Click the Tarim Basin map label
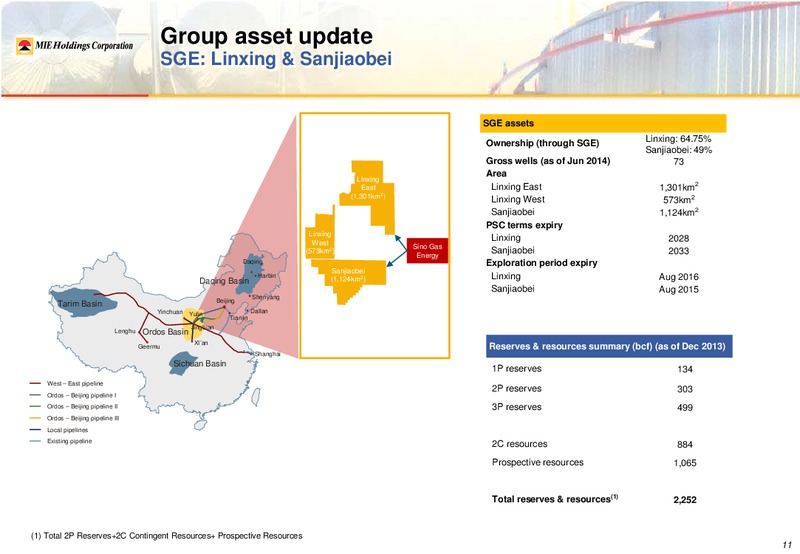Image resolution: width=800 pixels, height=554 pixels. tap(80, 304)
